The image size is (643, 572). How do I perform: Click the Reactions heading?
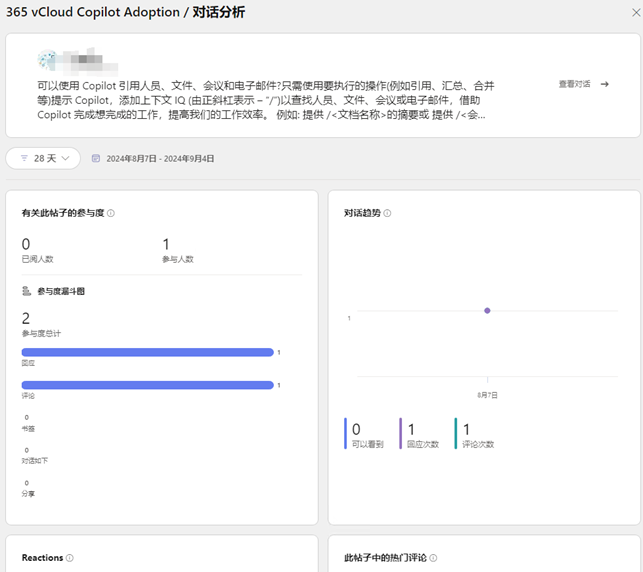pos(42,558)
